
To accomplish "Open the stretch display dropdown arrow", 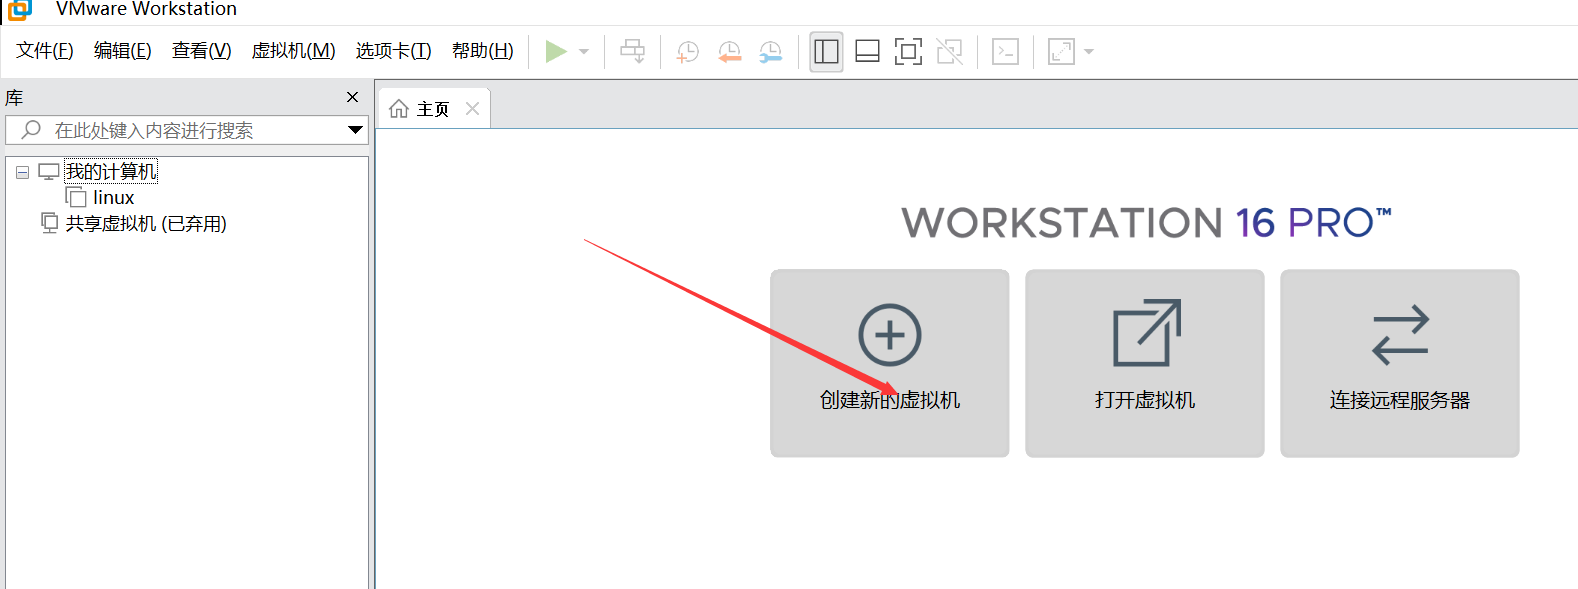I will [x=1089, y=52].
